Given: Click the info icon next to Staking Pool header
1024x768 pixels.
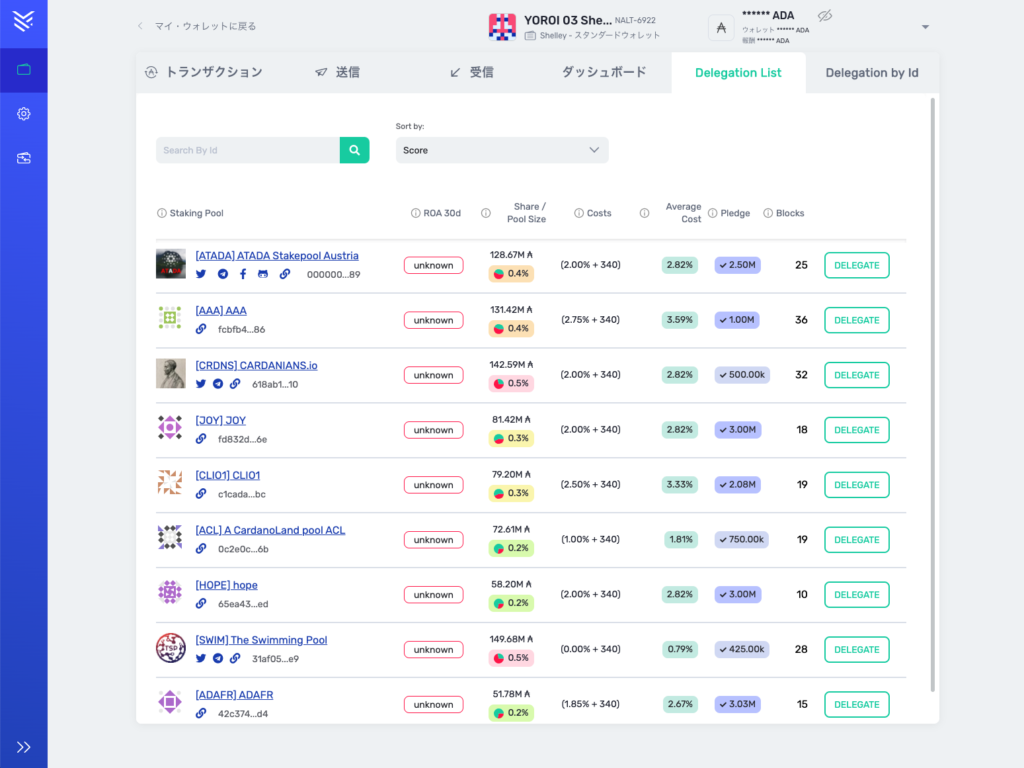Looking at the screenshot, I should tap(162, 213).
